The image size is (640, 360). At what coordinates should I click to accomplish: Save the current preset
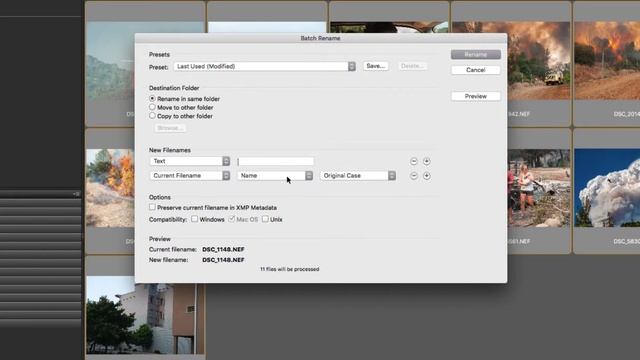coord(376,66)
